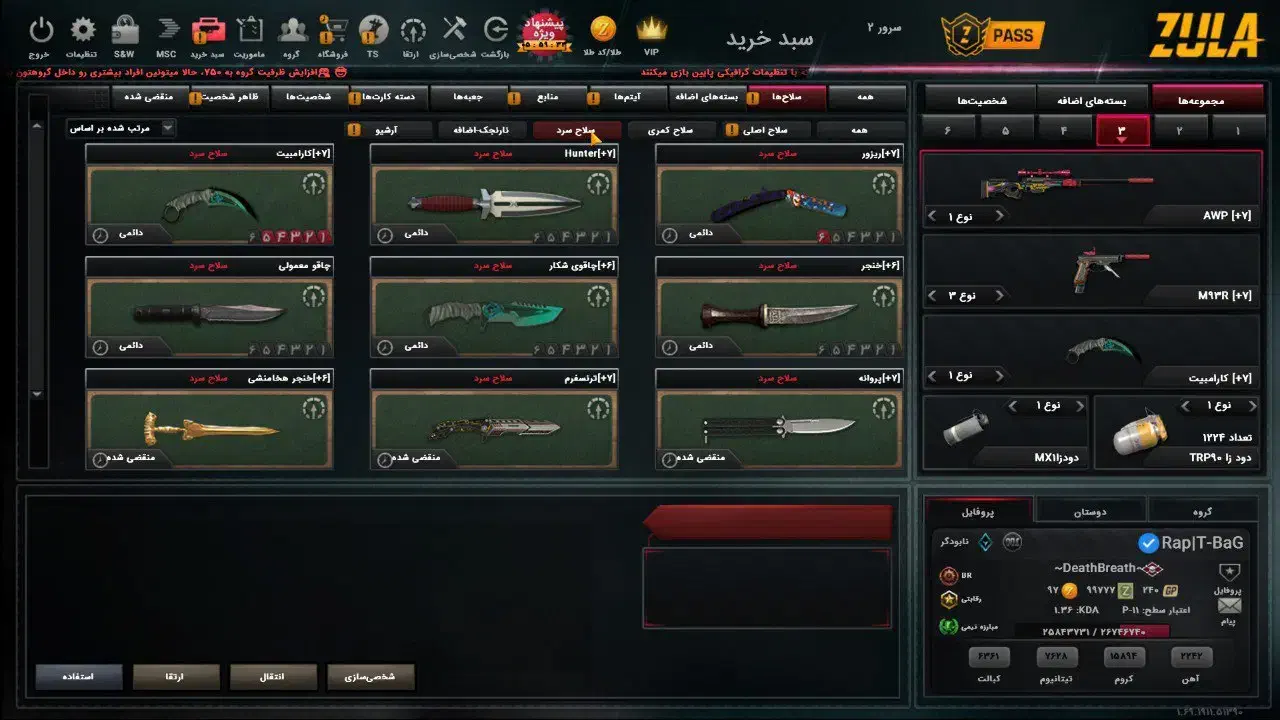Open the S&W wallet icon

[x=125, y=30]
